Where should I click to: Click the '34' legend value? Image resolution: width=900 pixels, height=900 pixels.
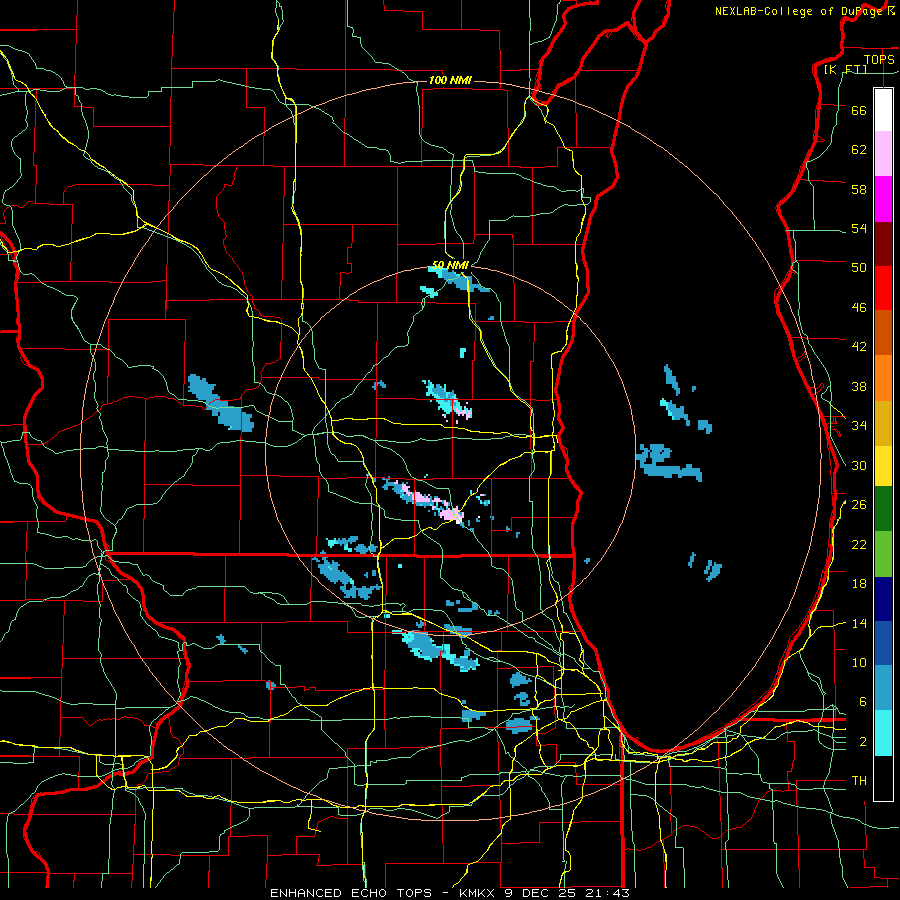[x=859, y=425]
